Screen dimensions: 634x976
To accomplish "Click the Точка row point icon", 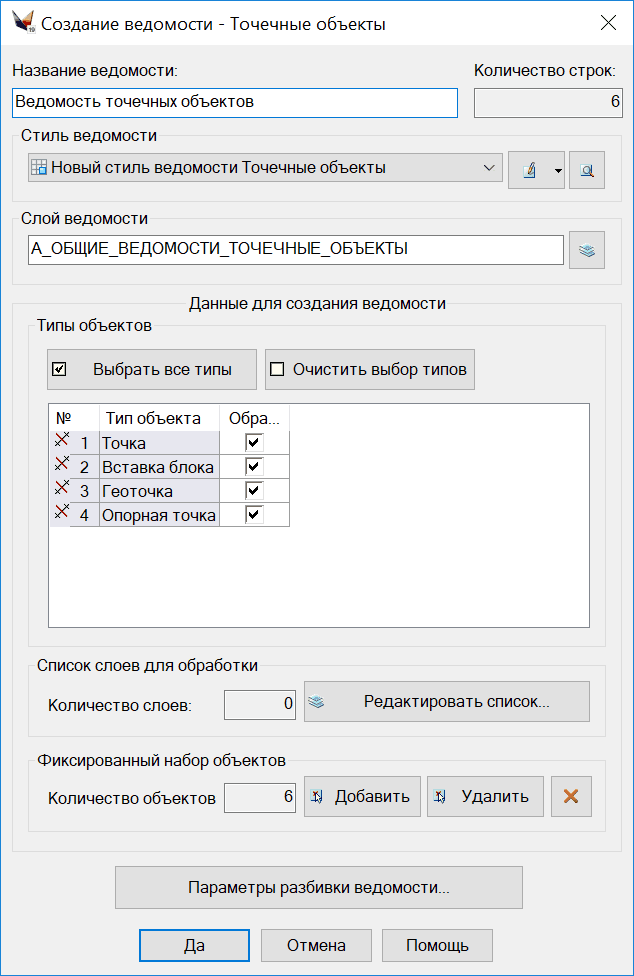I will tap(61, 441).
